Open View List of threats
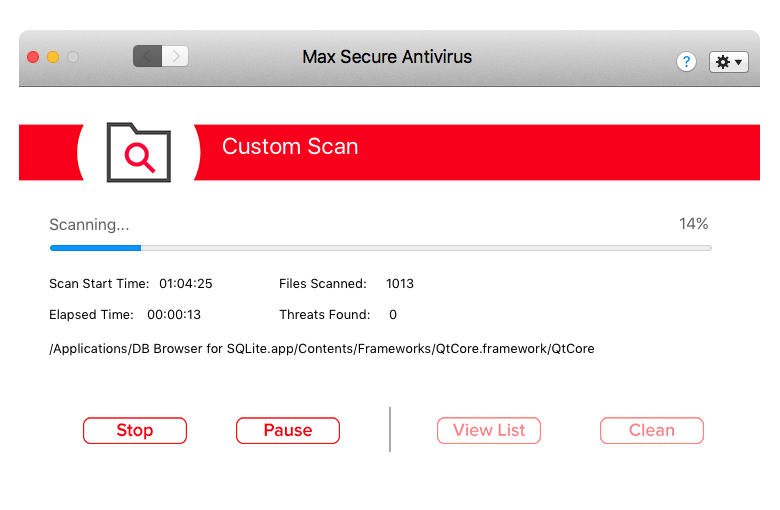Viewport: 780px width, 510px height. point(489,430)
